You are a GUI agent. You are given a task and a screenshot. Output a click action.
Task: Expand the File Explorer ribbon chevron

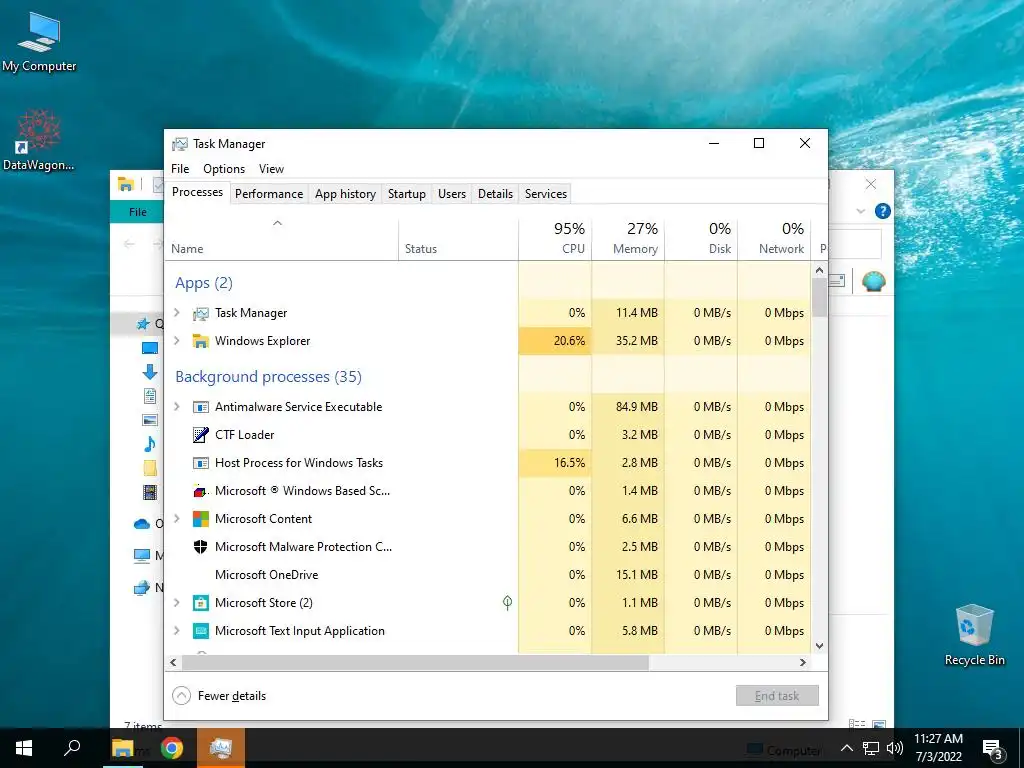coord(861,211)
